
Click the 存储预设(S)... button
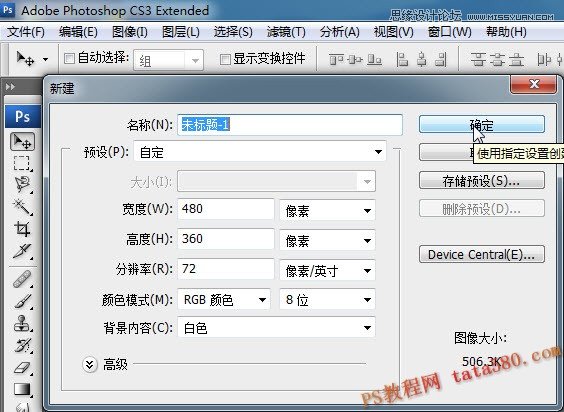tap(482, 180)
